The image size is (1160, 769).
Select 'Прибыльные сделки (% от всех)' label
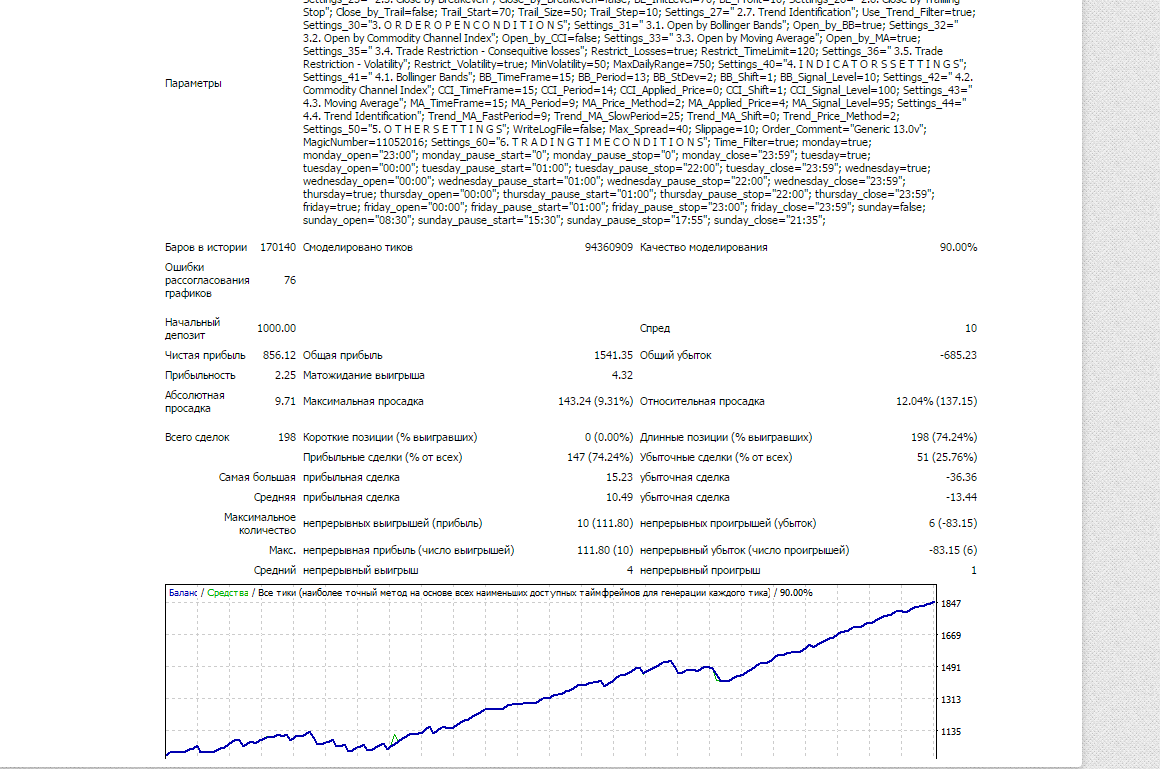[x=382, y=457]
